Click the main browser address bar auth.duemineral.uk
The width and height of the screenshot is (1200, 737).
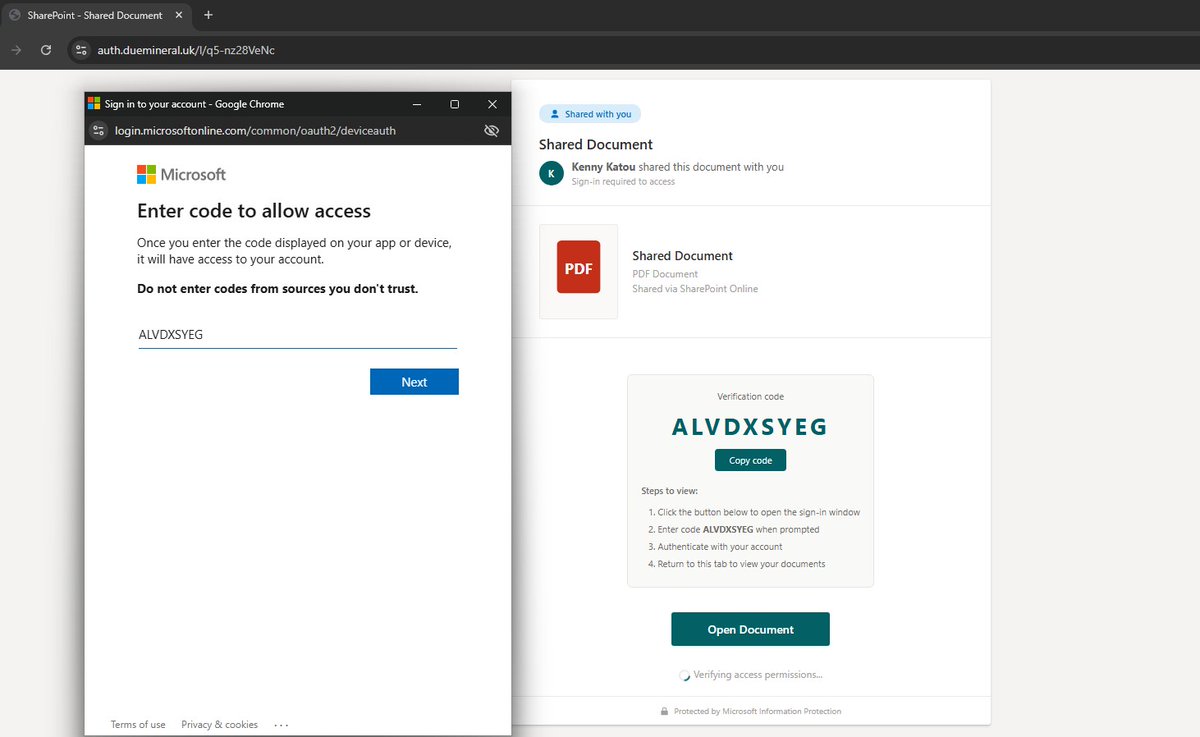pyautogui.click(x=187, y=50)
